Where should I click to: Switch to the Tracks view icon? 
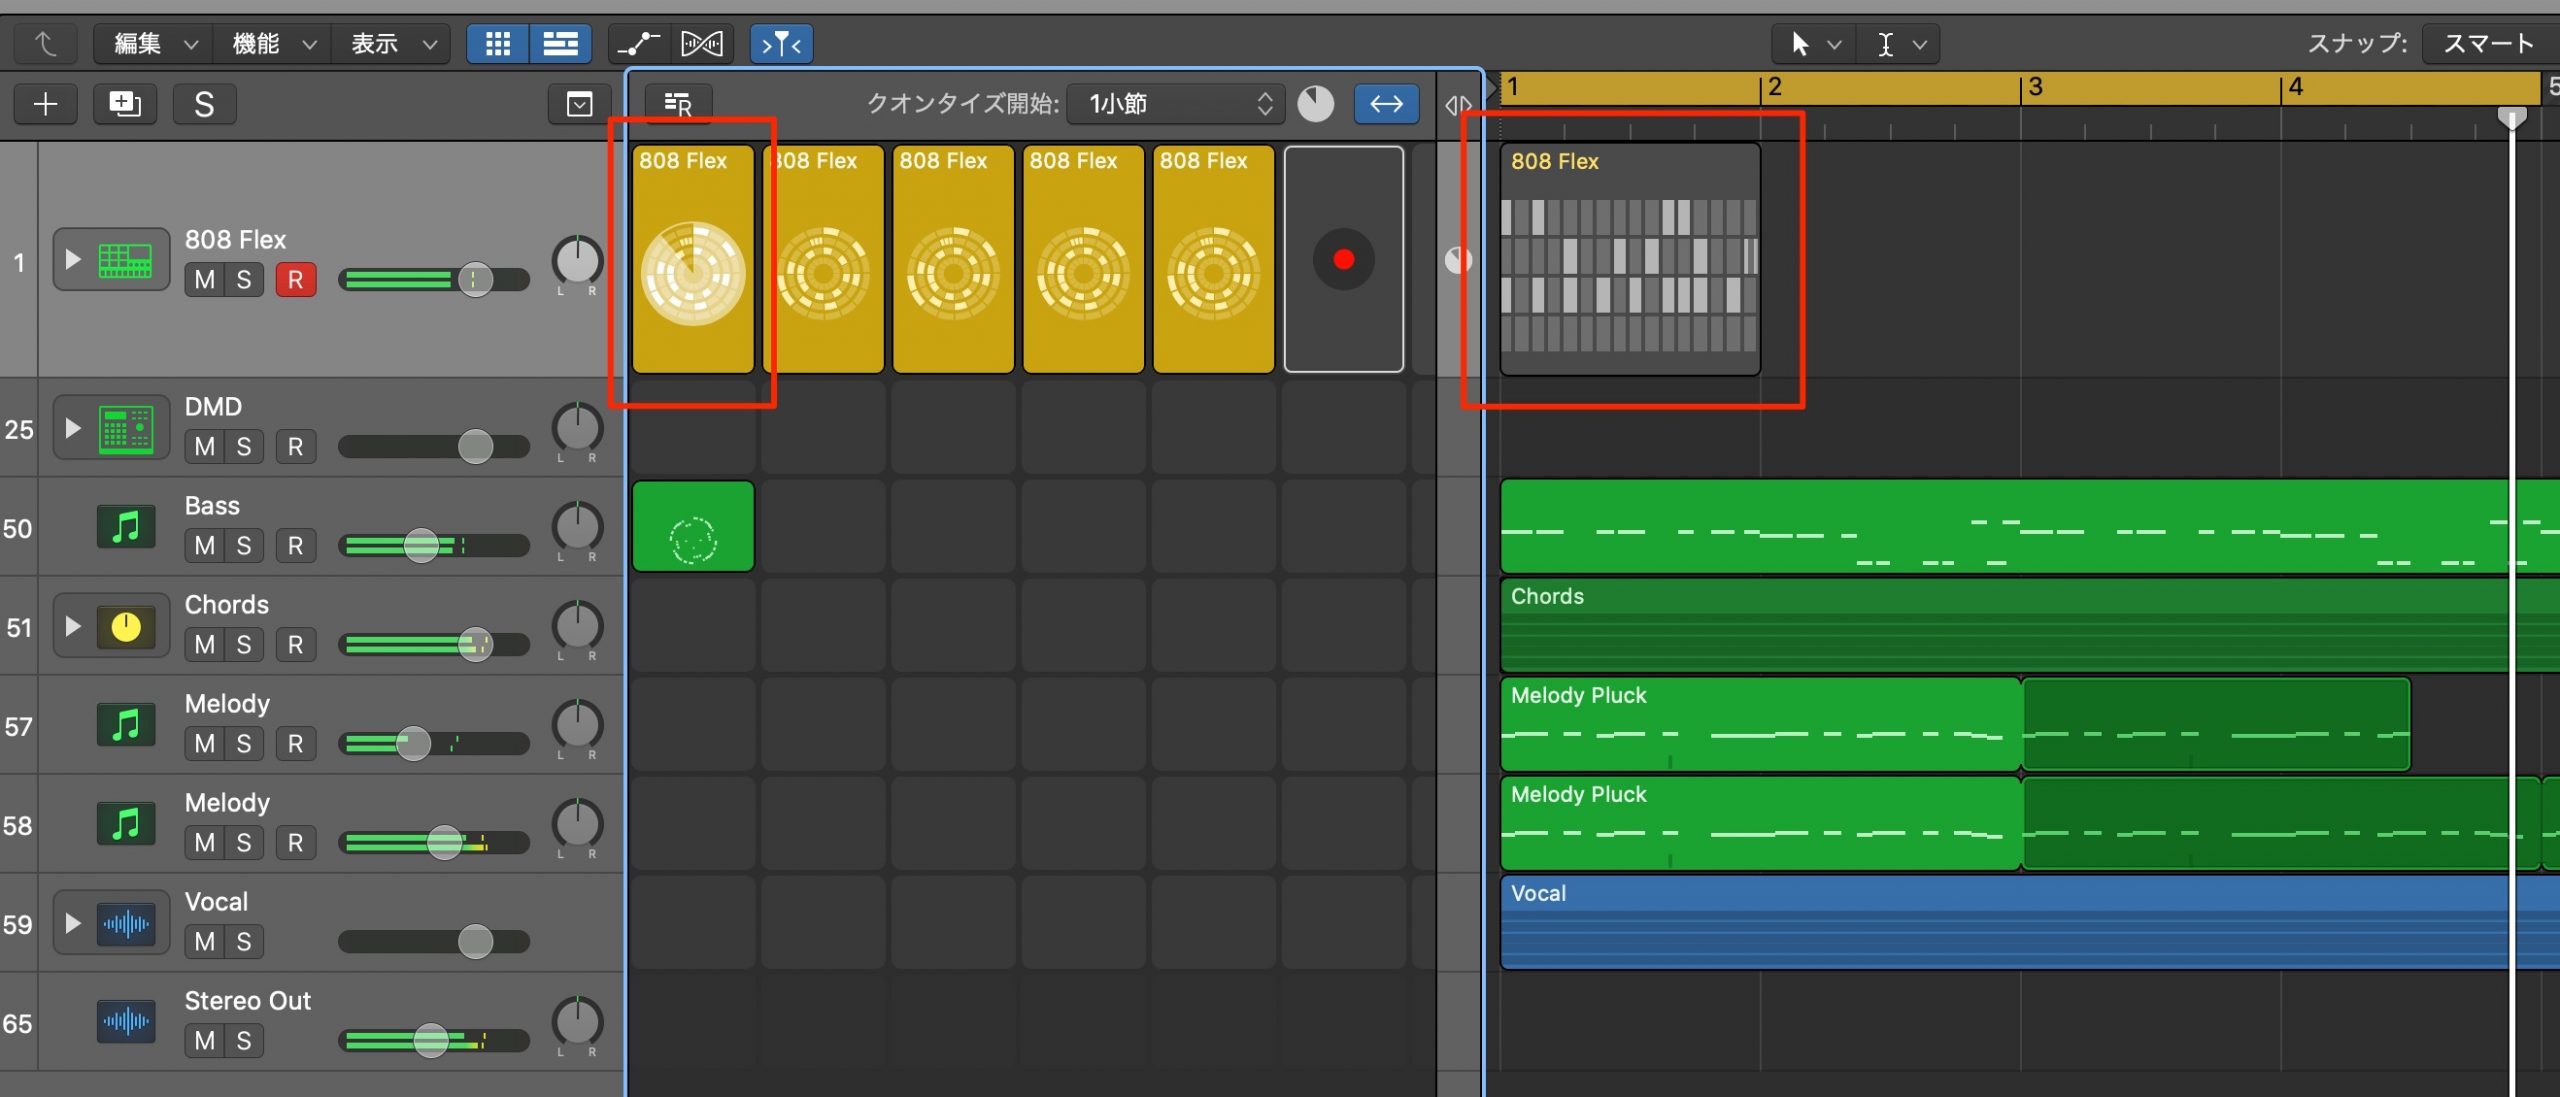click(x=560, y=44)
